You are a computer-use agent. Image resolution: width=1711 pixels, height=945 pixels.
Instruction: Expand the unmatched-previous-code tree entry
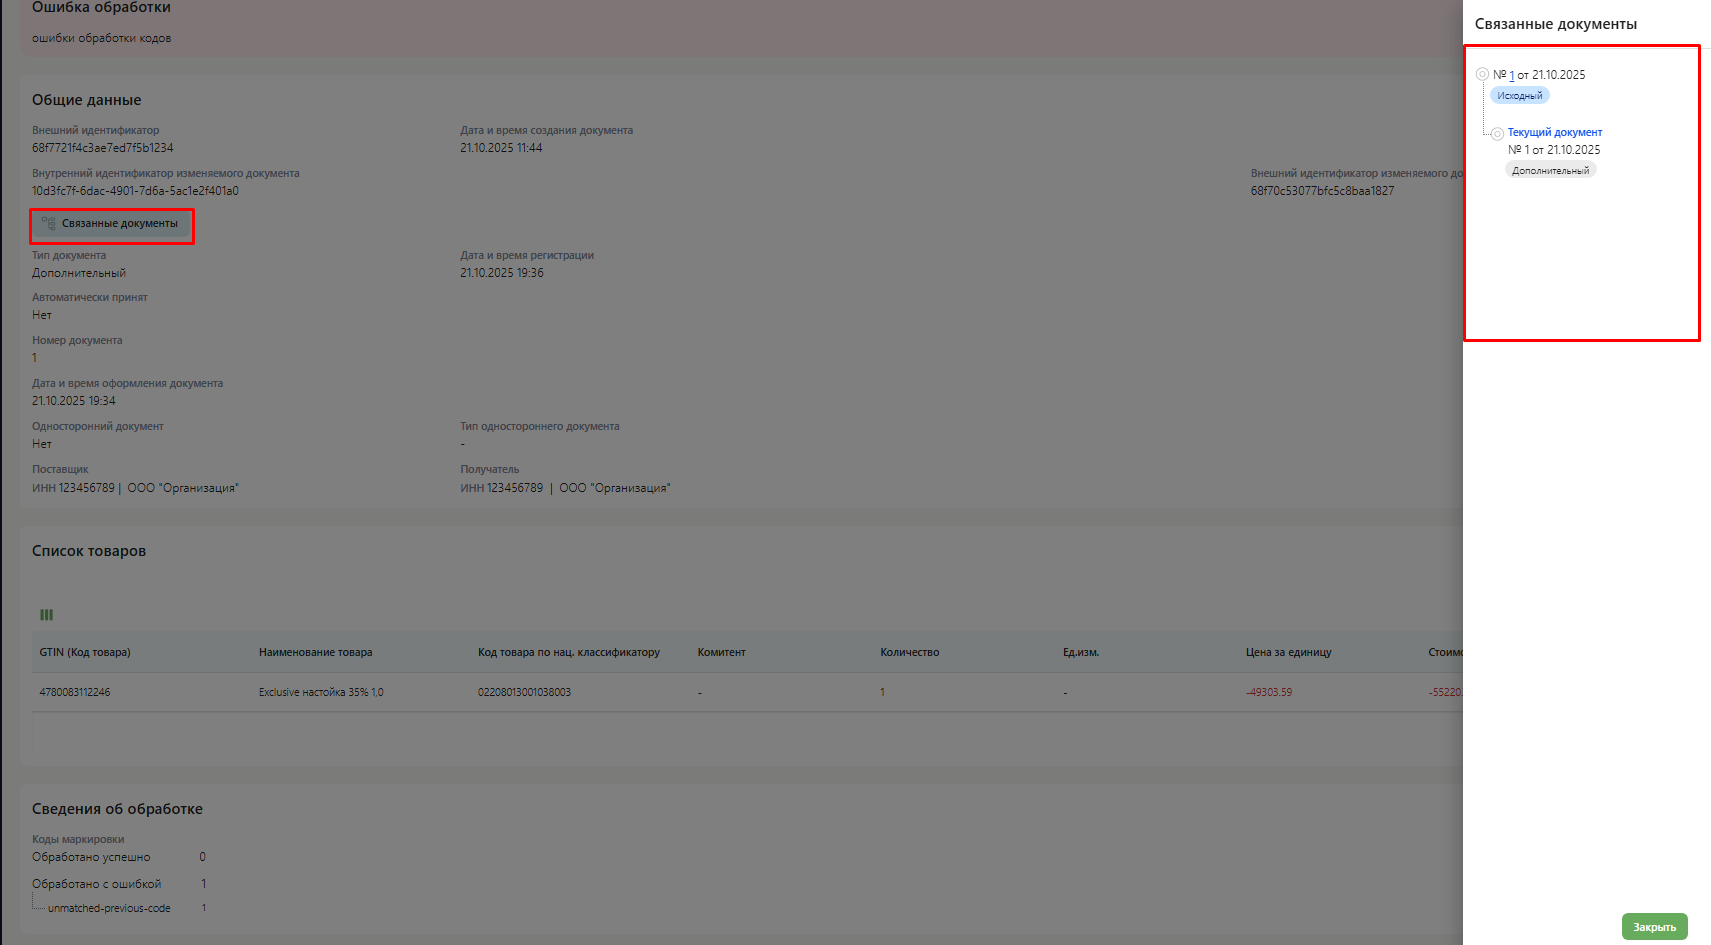[x=109, y=908]
